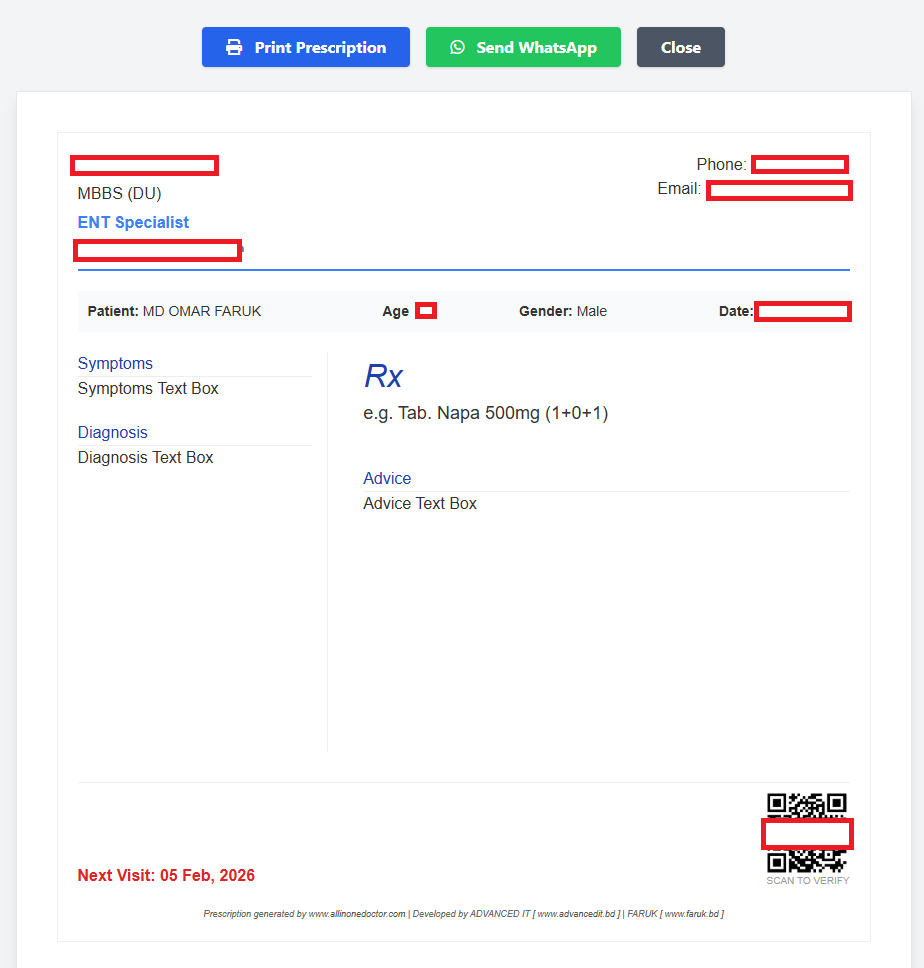The height and width of the screenshot is (968, 924).
Task: Click the MBBS (DU) qualification text
Action: pos(119,193)
